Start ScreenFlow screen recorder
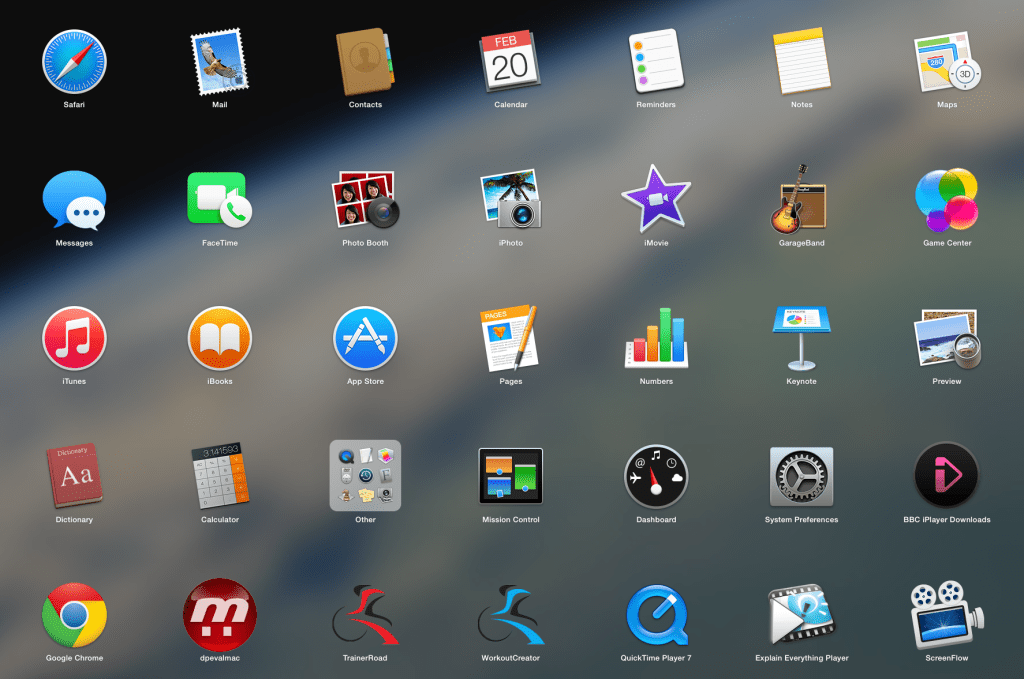The height and width of the screenshot is (679, 1024). [946, 614]
